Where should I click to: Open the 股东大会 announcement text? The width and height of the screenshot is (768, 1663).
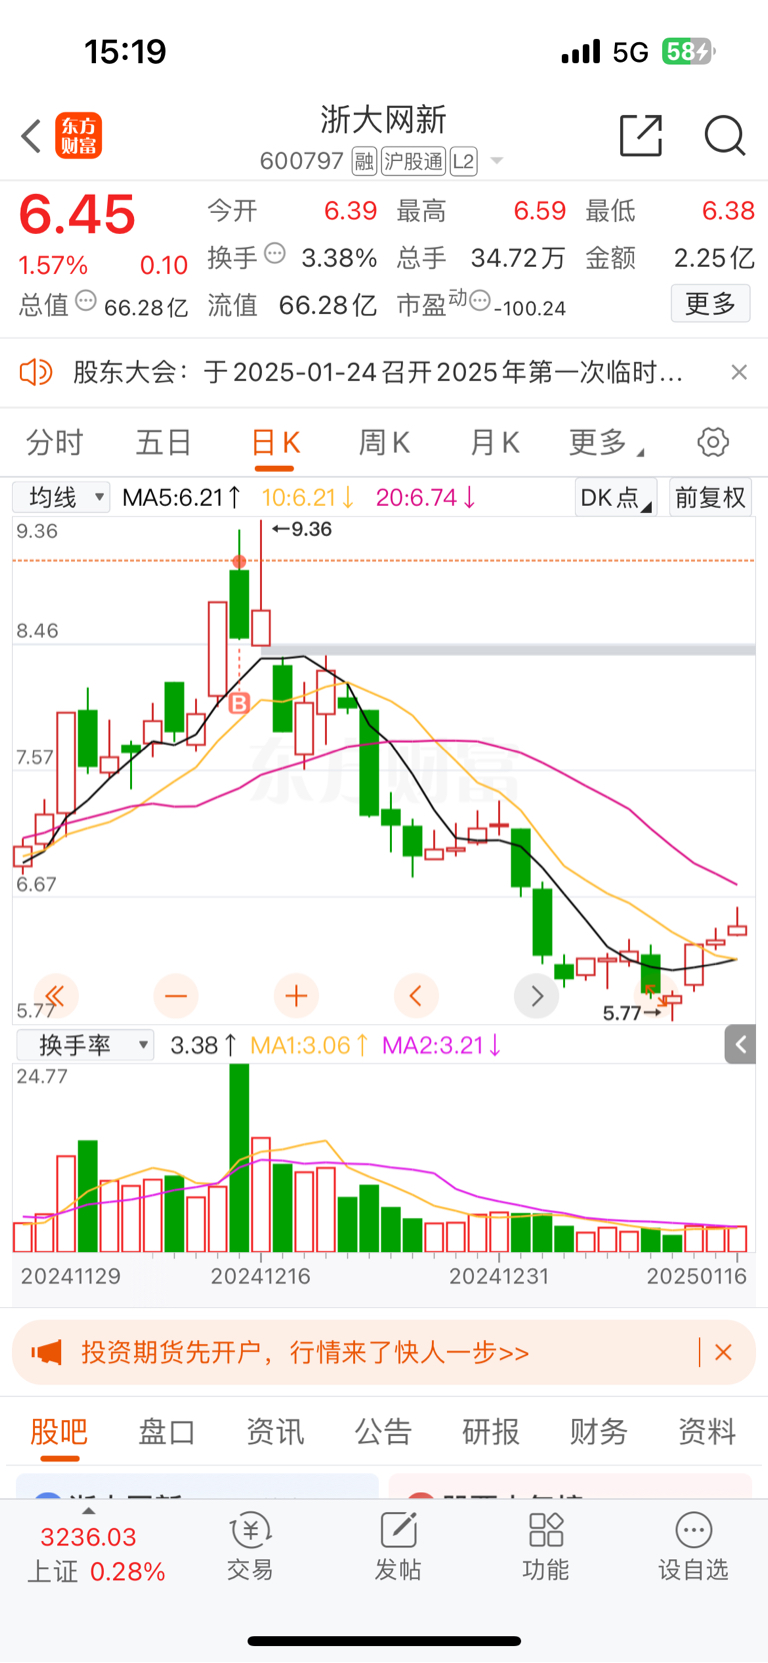click(x=378, y=373)
